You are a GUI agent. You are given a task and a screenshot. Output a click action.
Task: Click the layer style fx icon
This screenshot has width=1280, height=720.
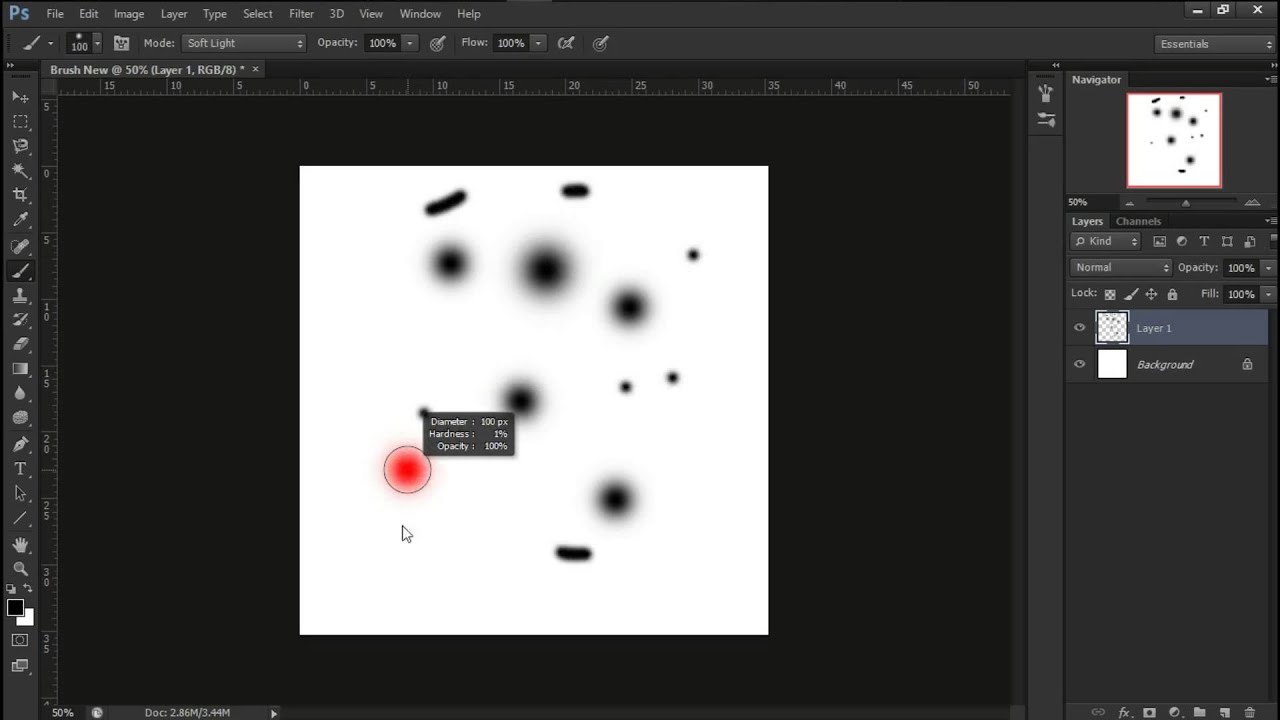pyautogui.click(x=1124, y=712)
